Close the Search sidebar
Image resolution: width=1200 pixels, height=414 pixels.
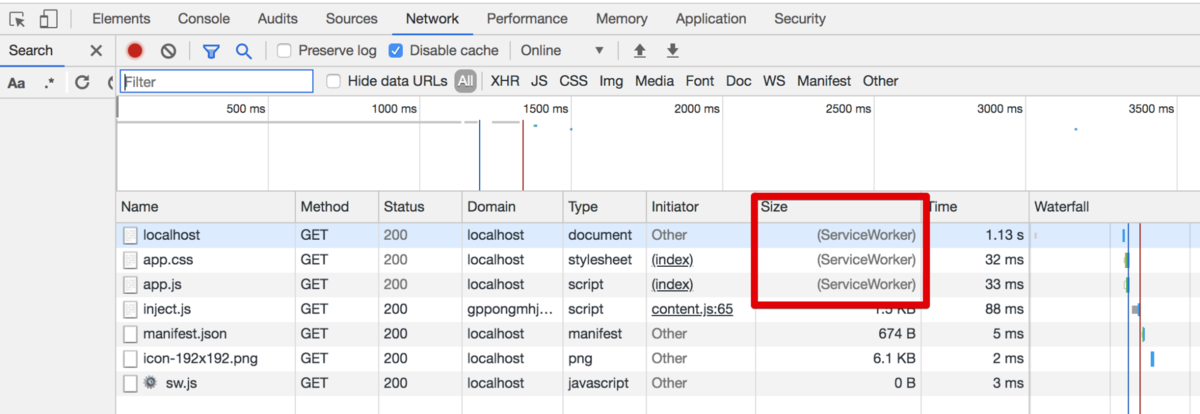point(96,51)
